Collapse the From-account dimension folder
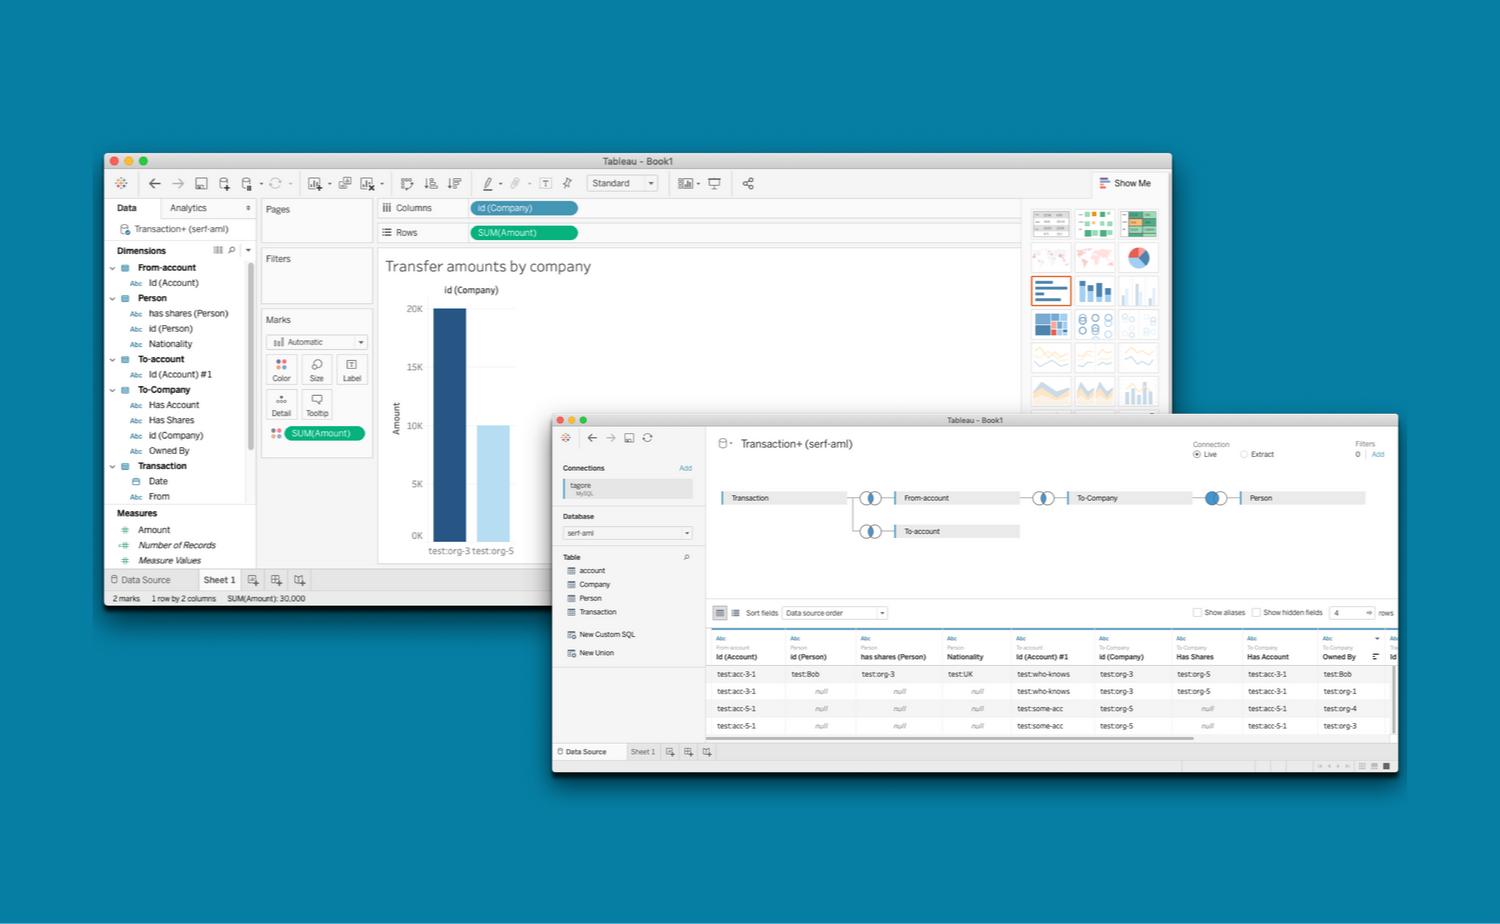This screenshot has width=1500, height=924. tap(113, 268)
